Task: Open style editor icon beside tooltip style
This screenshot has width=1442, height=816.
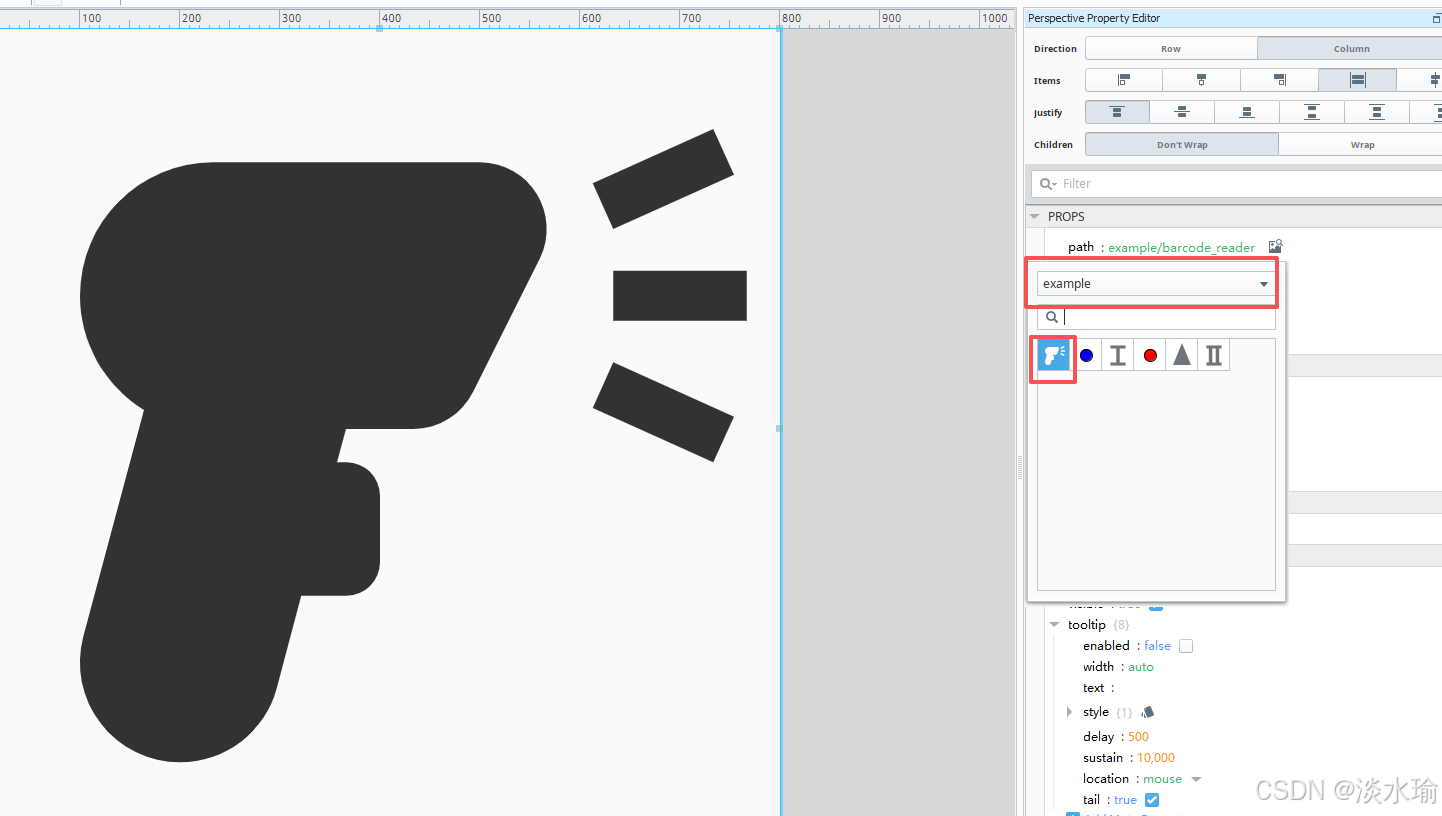Action: point(1147,712)
